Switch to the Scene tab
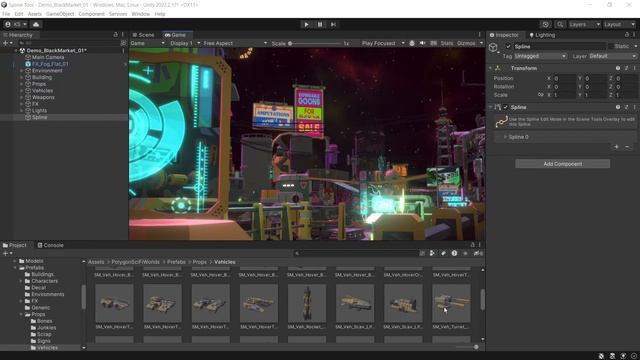The width and height of the screenshot is (640, 360). click(x=144, y=35)
